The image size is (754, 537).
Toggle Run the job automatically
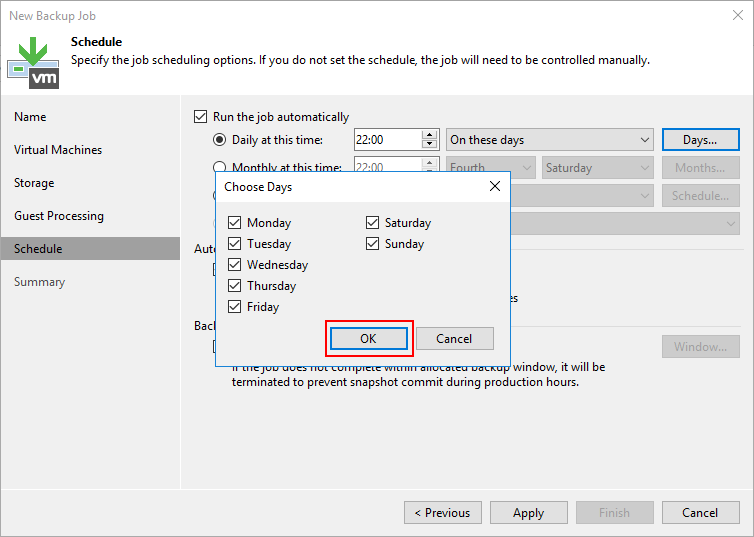(201, 117)
